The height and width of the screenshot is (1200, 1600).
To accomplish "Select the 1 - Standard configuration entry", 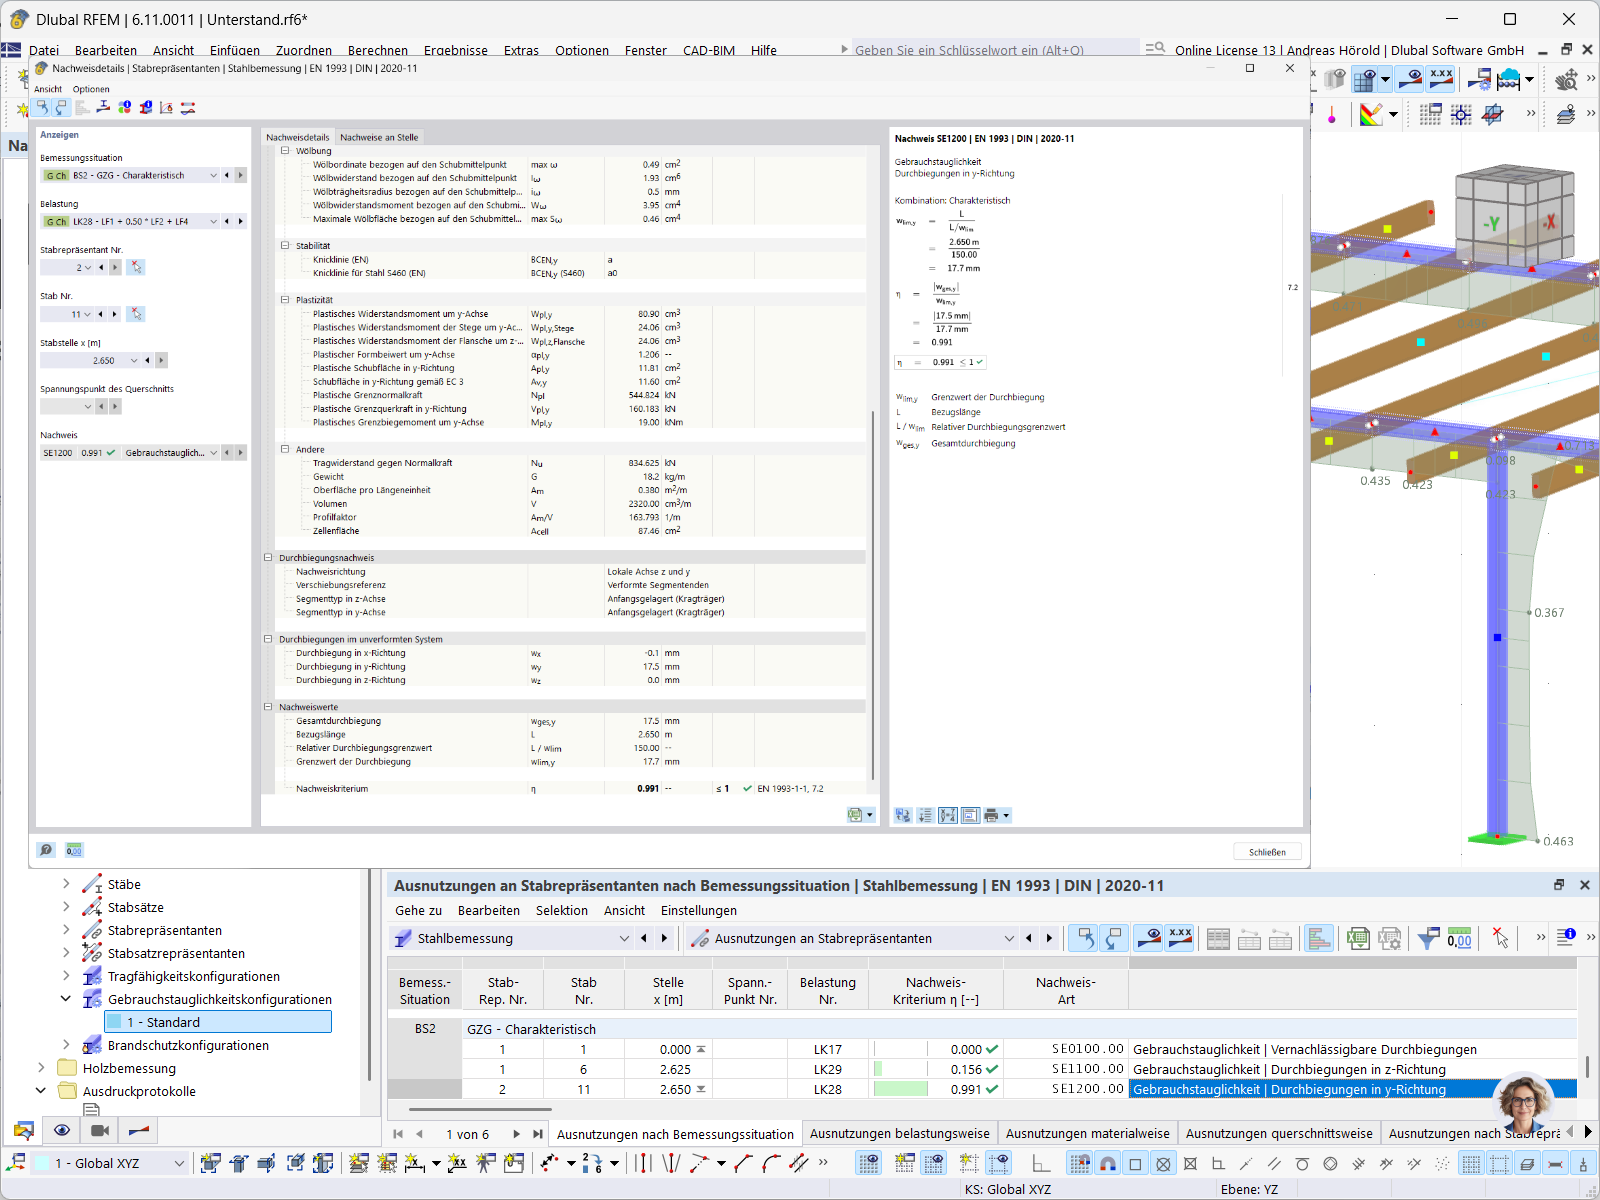I will point(163,1021).
